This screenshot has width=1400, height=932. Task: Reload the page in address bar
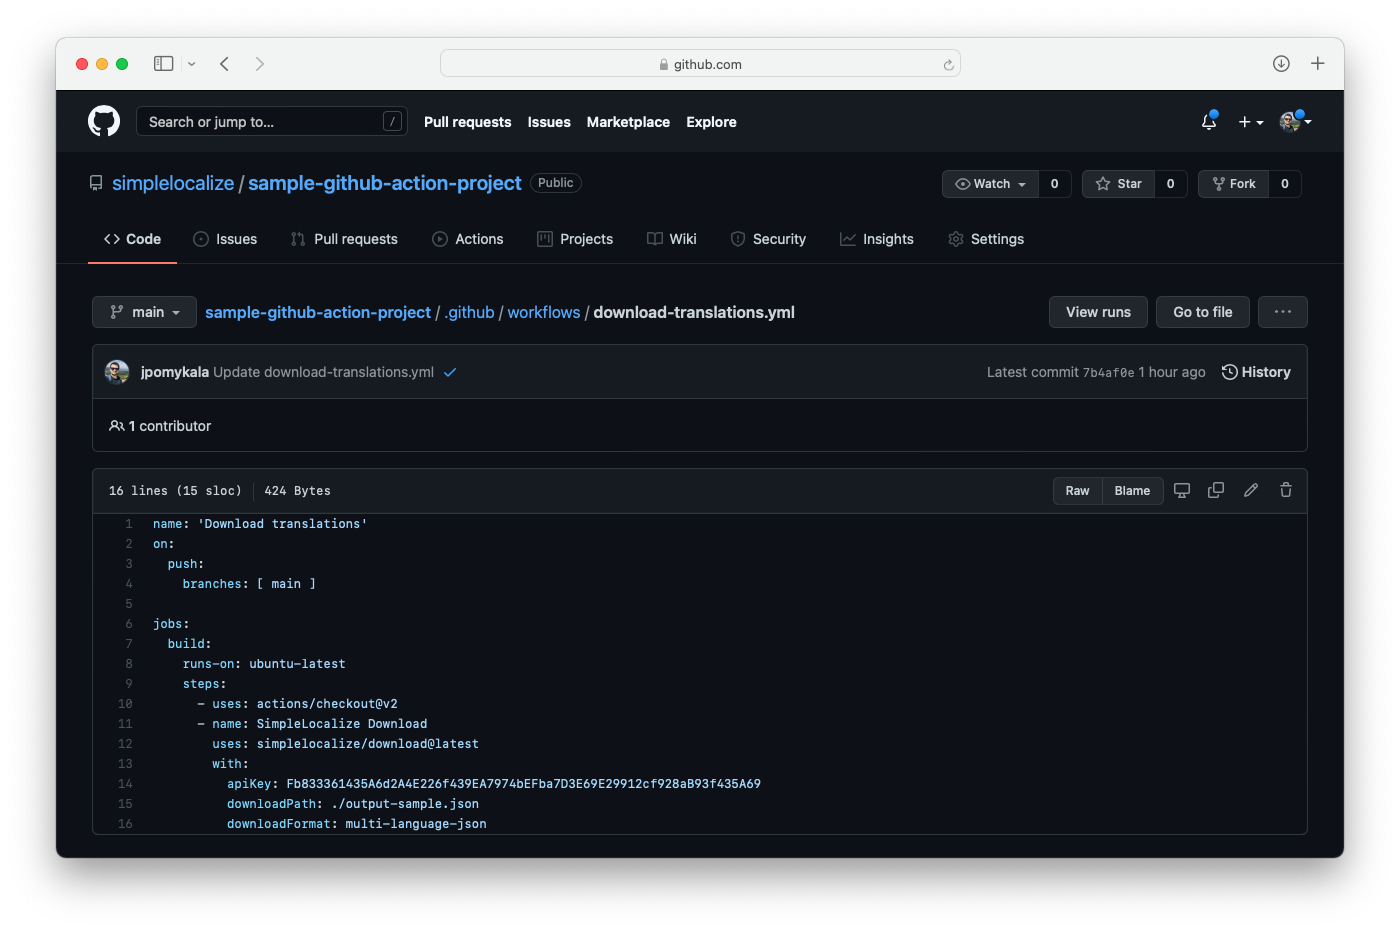click(948, 65)
